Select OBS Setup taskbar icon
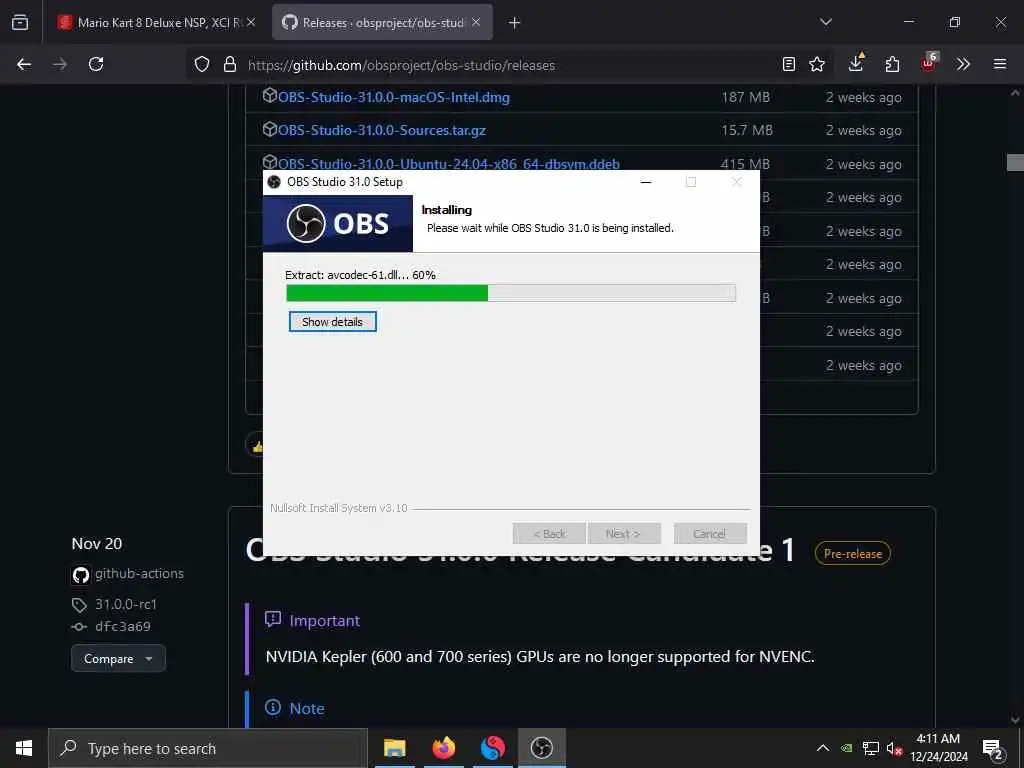 (x=541, y=748)
